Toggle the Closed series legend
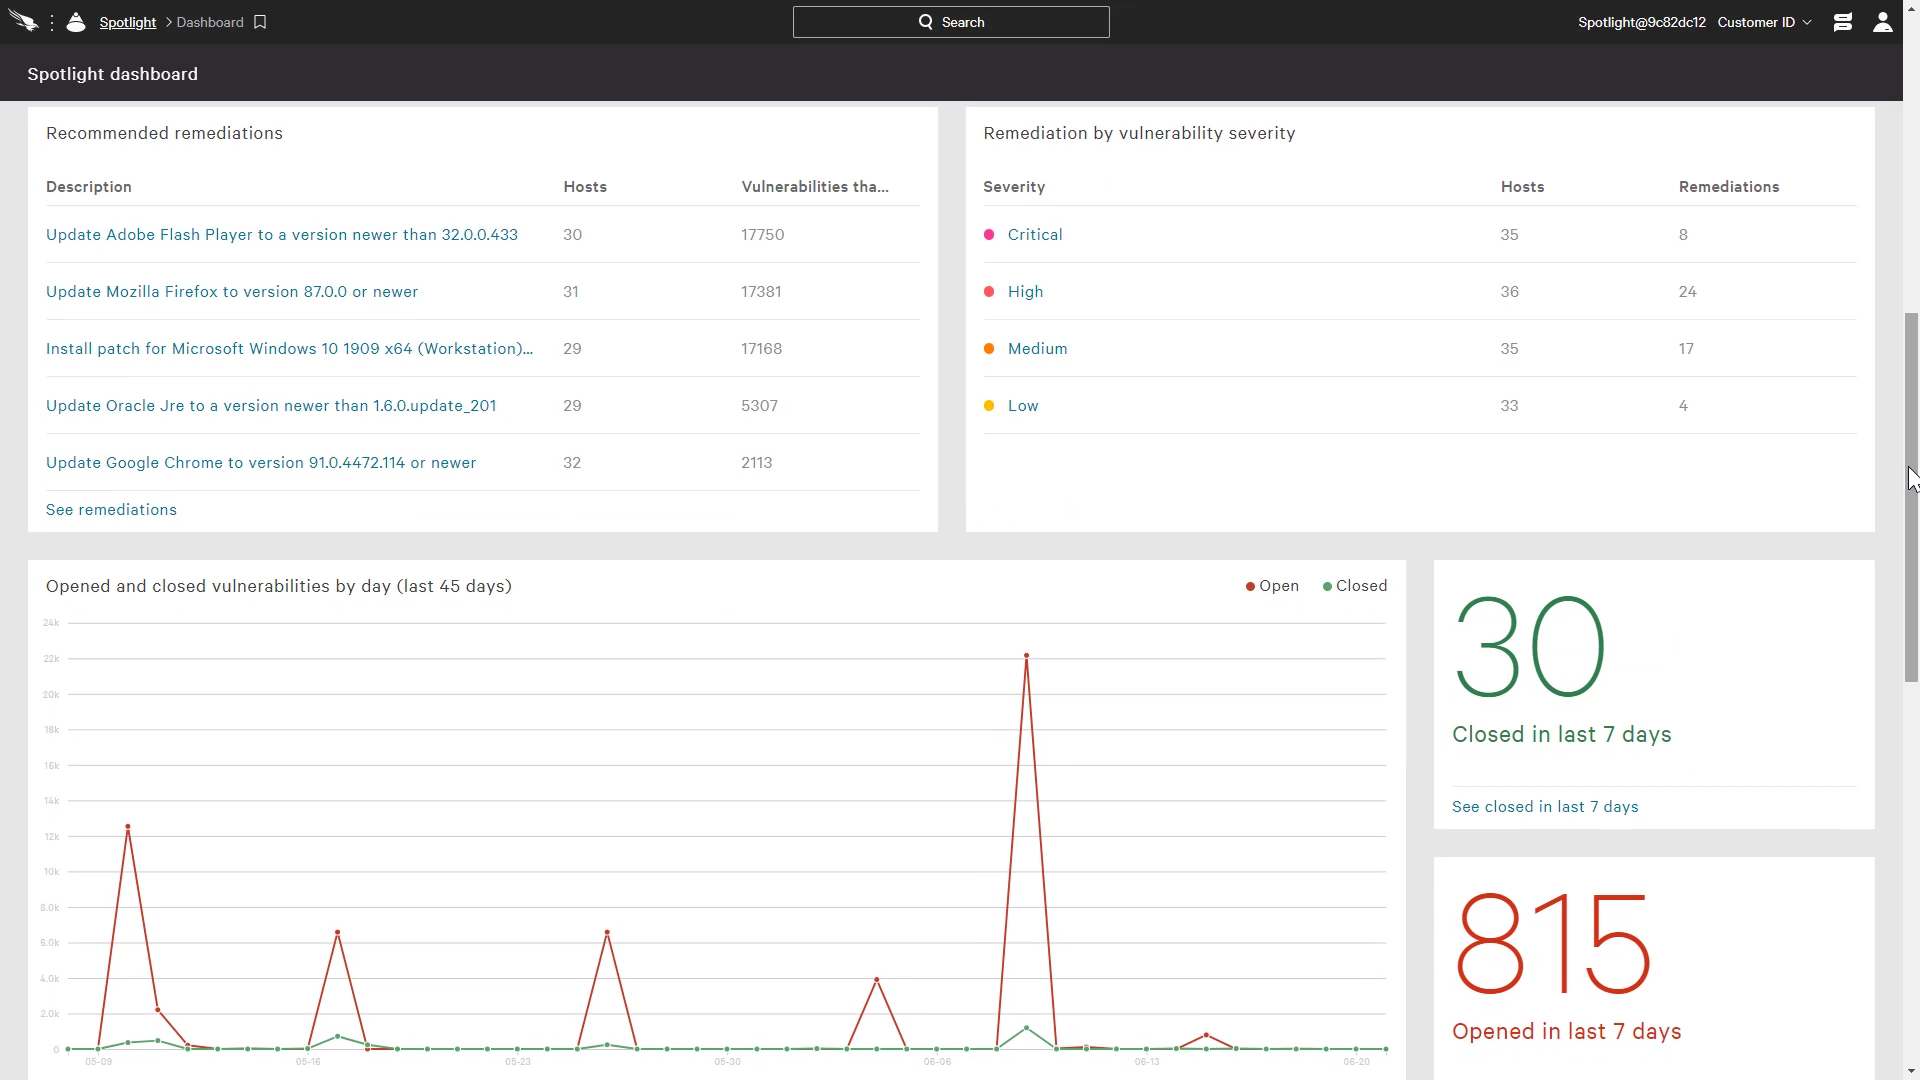The width and height of the screenshot is (1920, 1080). click(1355, 586)
